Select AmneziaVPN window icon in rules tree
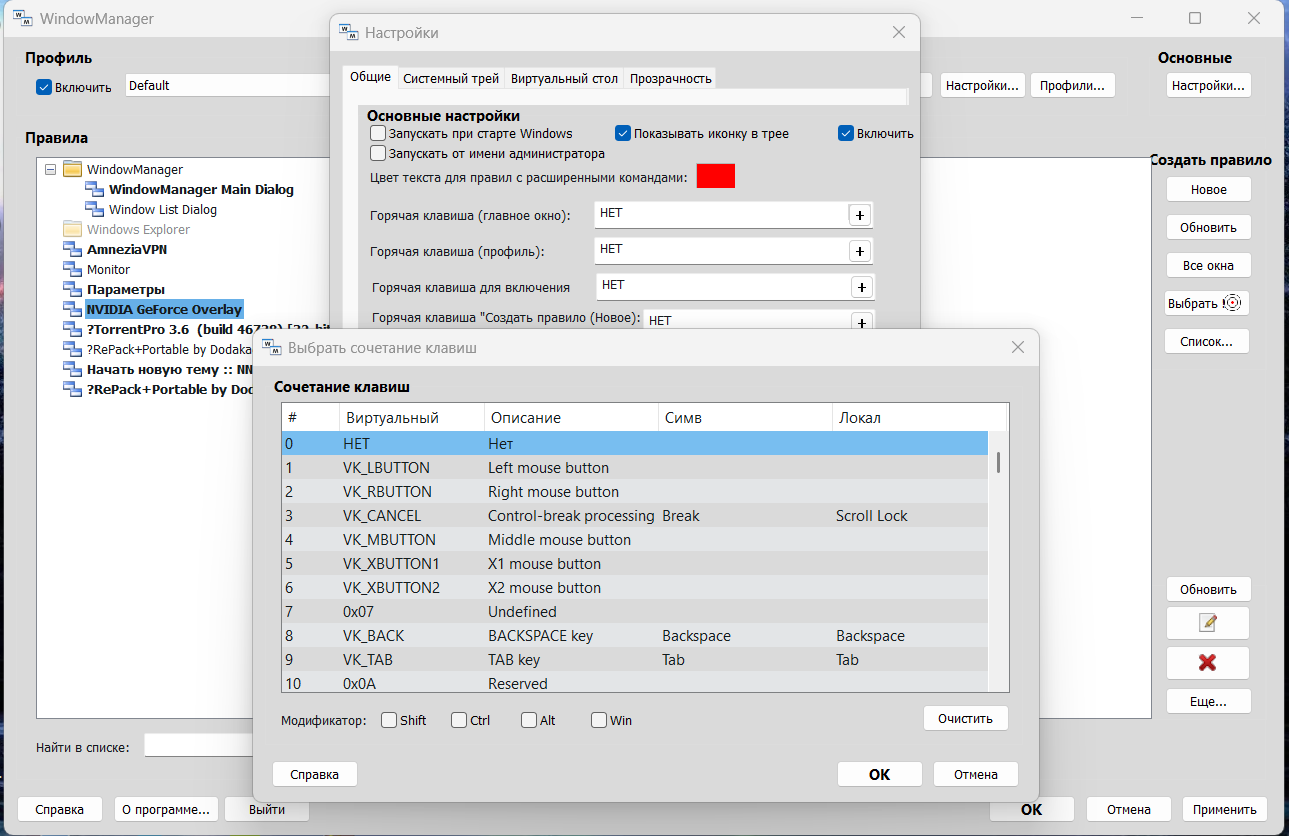This screenshot has height=836, width=1289. 72,250
